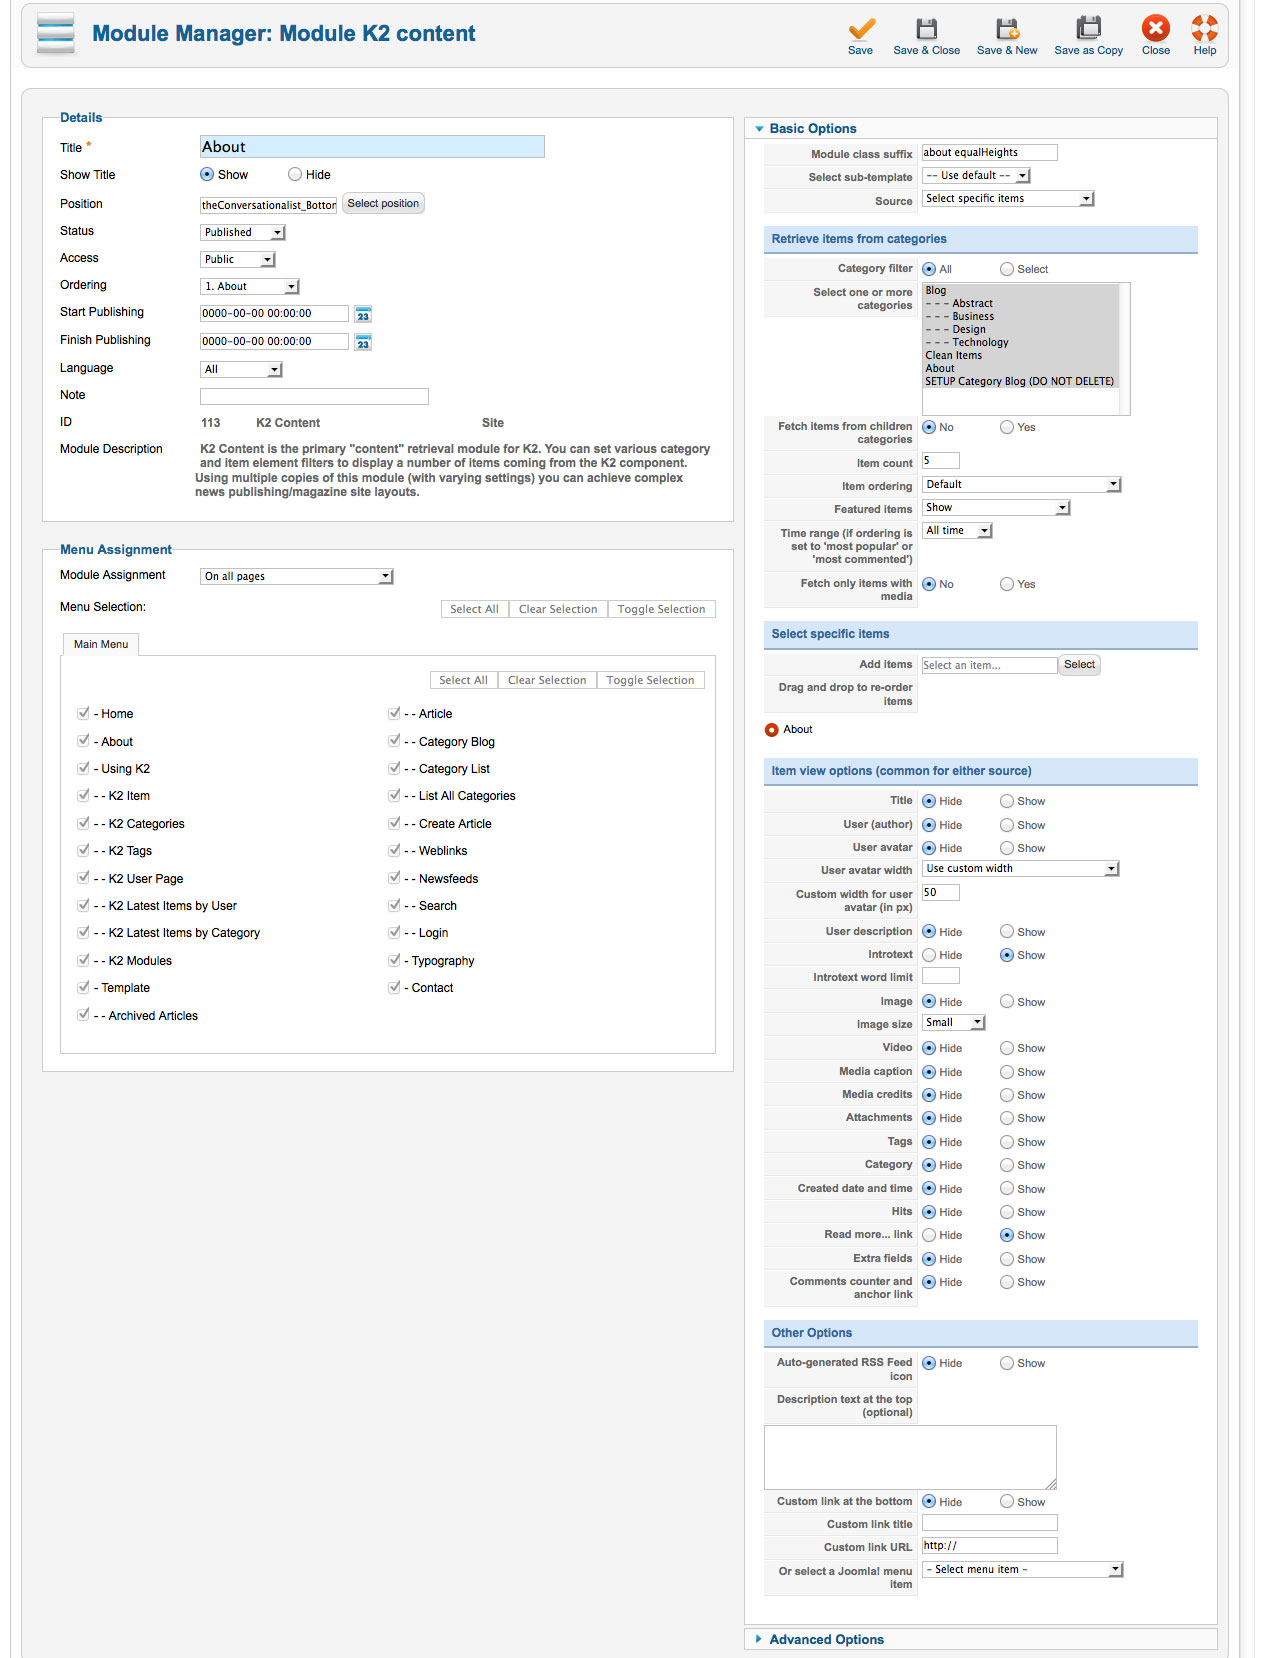Set Custom link at the bottom to Show
The width and height of the screenshot is (1265, 1658).
tap(1007, 1501)
